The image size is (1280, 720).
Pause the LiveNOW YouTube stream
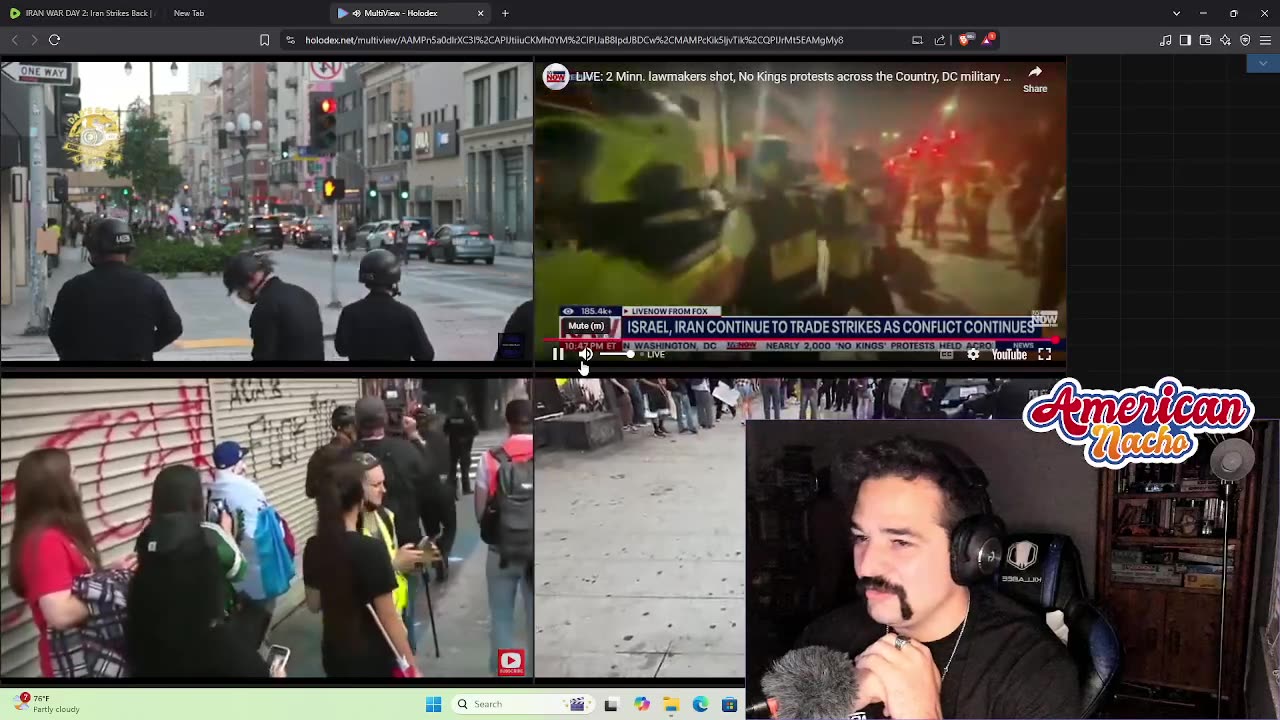click(558, 354)
